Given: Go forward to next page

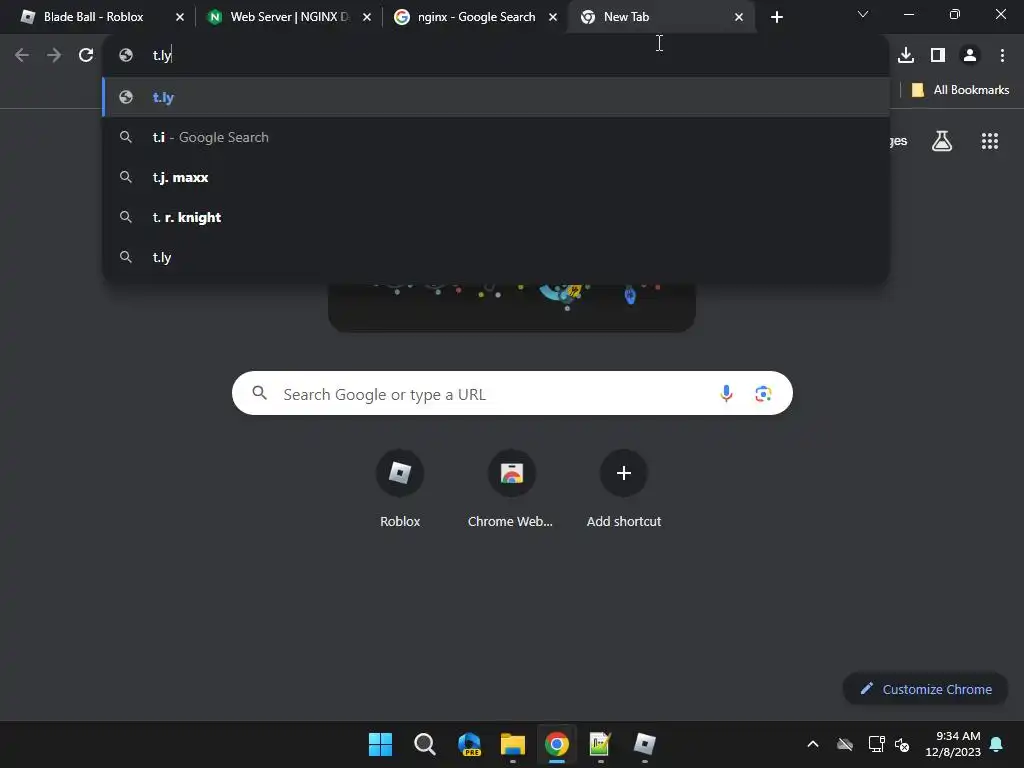Looking at the screenshot, I should [54, 56].
